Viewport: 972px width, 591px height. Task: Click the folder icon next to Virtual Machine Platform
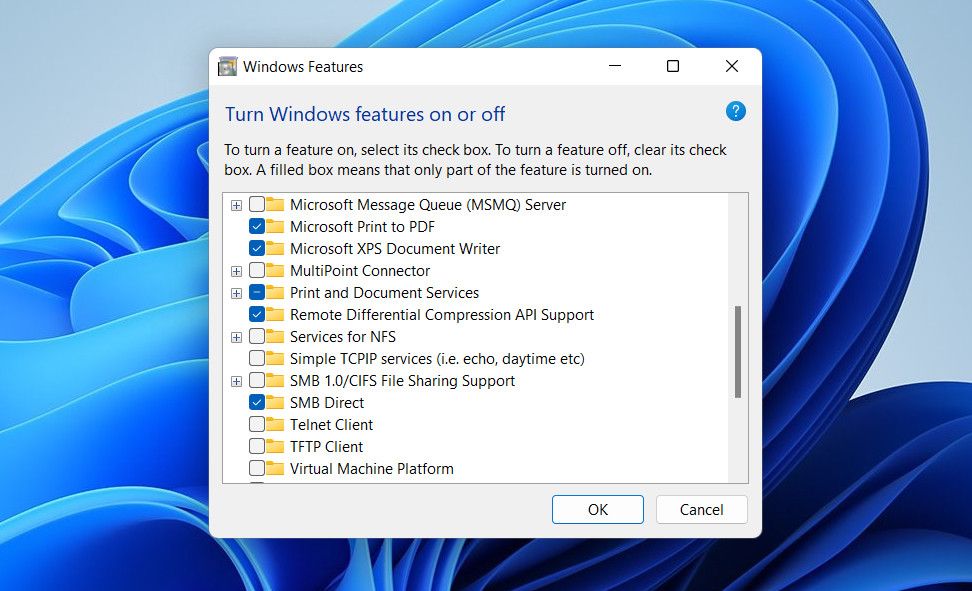pos(274,468)
